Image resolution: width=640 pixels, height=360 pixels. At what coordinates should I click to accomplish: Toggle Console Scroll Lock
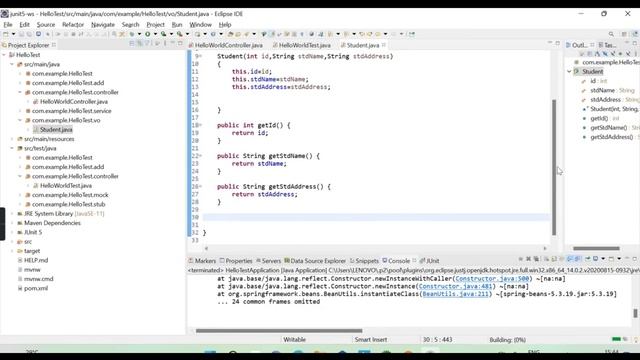pyautogui.click(x=554, y=259)
